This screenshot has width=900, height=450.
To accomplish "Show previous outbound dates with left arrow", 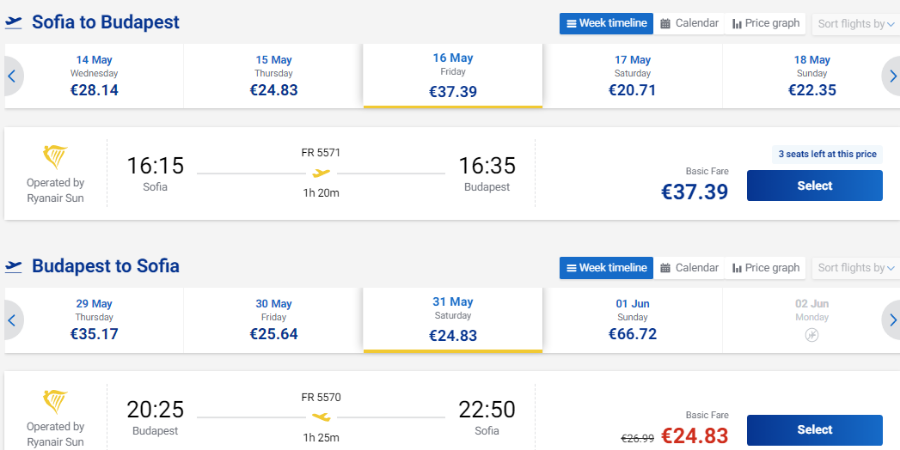I will (x=11, y=76).
